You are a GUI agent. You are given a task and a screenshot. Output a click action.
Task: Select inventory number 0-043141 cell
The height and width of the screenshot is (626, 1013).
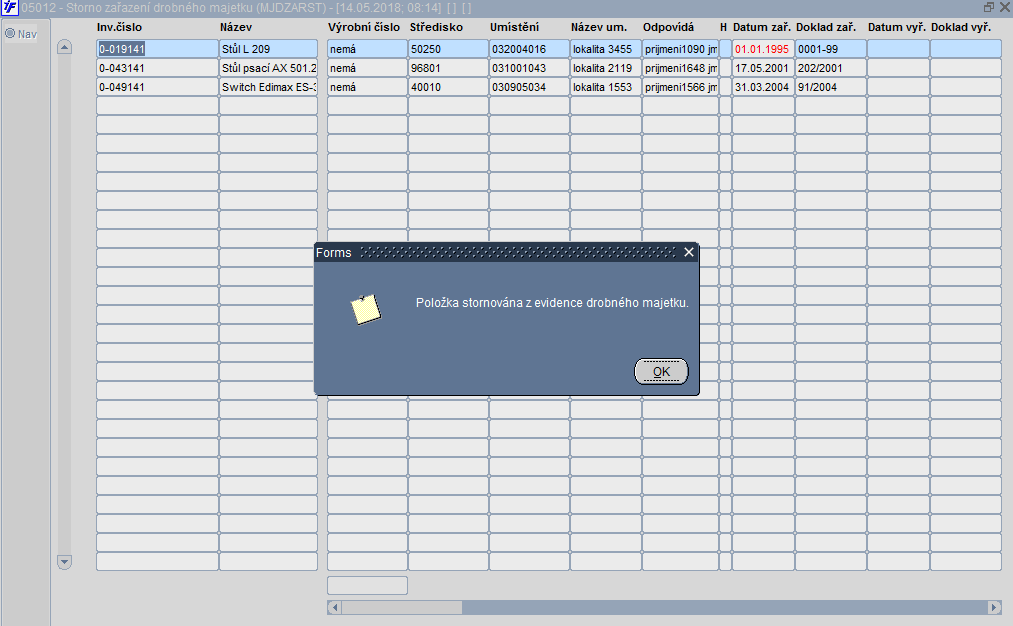coord(158,68)
